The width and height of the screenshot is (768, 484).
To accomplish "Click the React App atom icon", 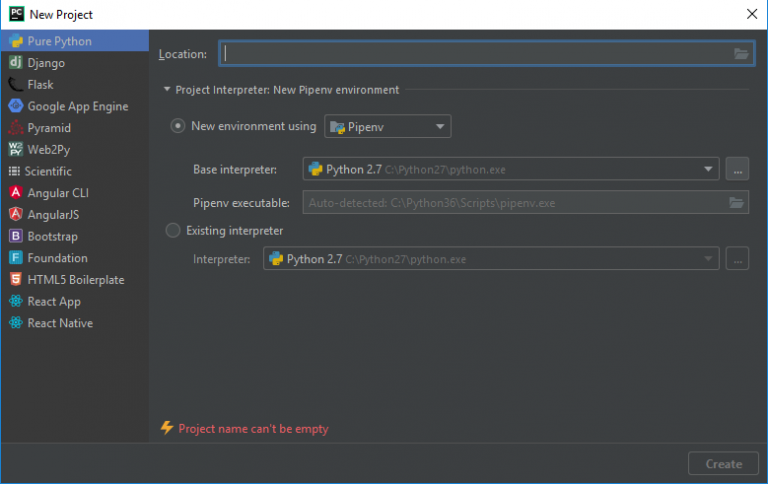I will click(x=16, y=301).
